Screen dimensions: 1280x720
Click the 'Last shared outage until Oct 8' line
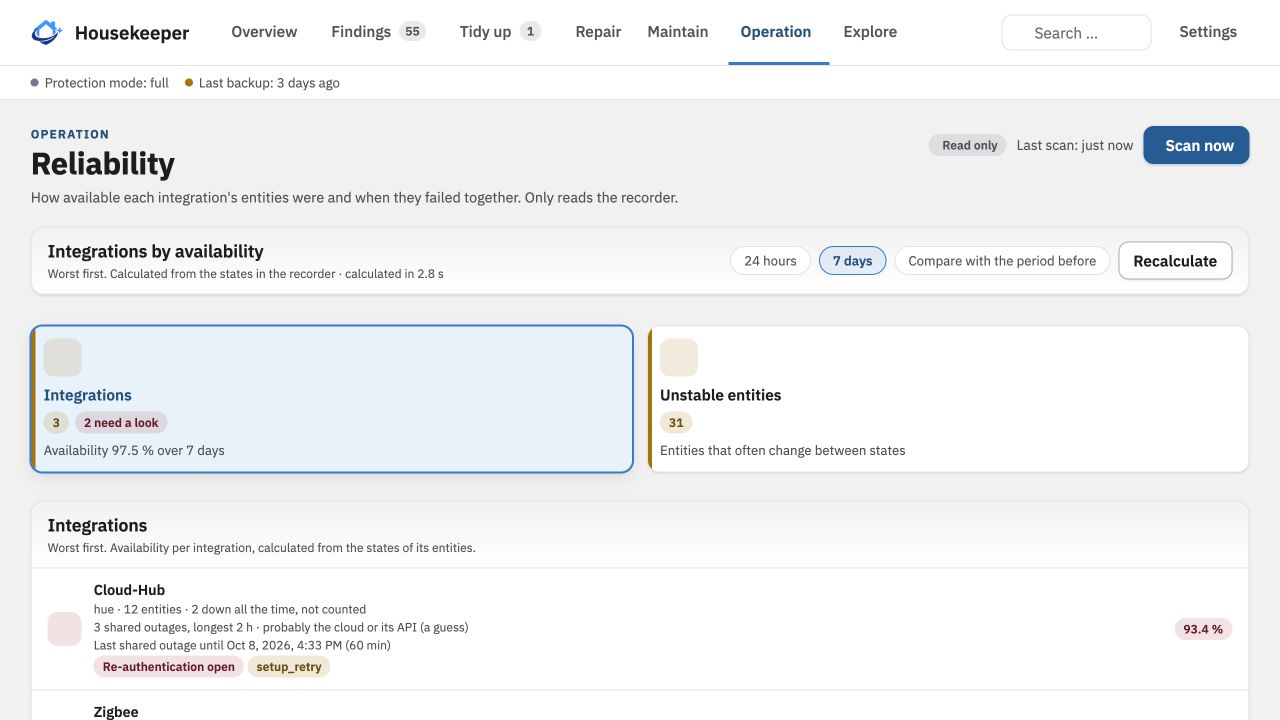coord(242,645)
